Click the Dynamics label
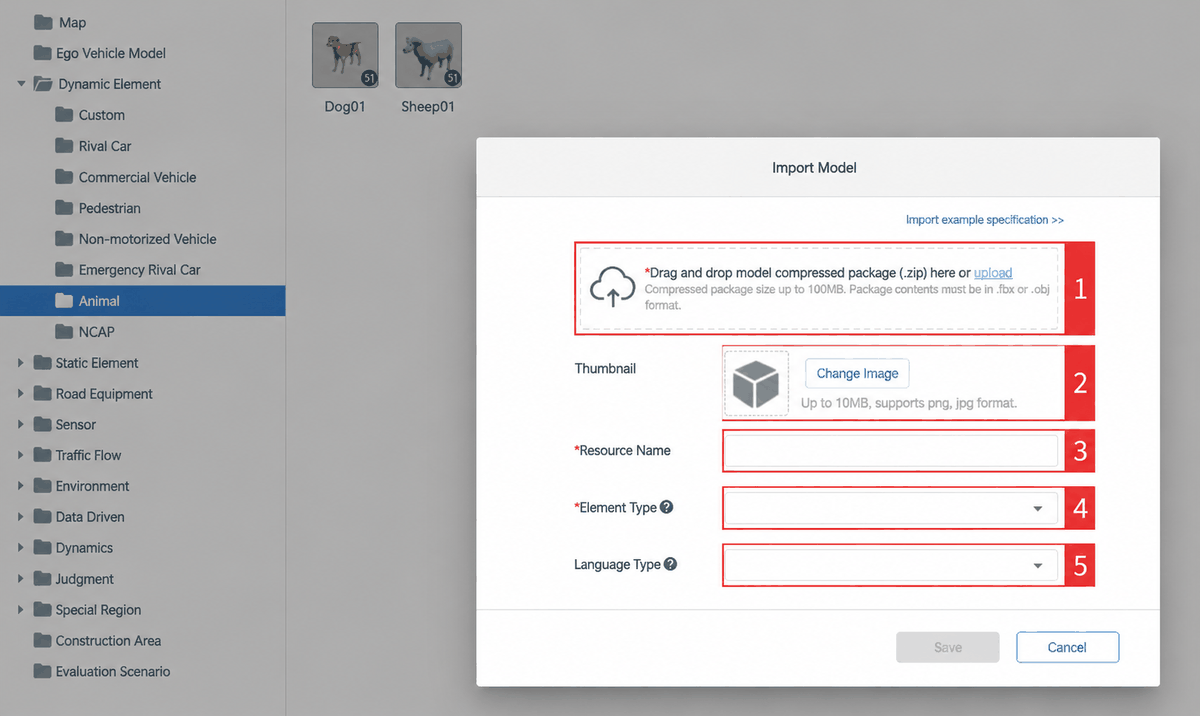1200x716 pixels. coord(84,548)
